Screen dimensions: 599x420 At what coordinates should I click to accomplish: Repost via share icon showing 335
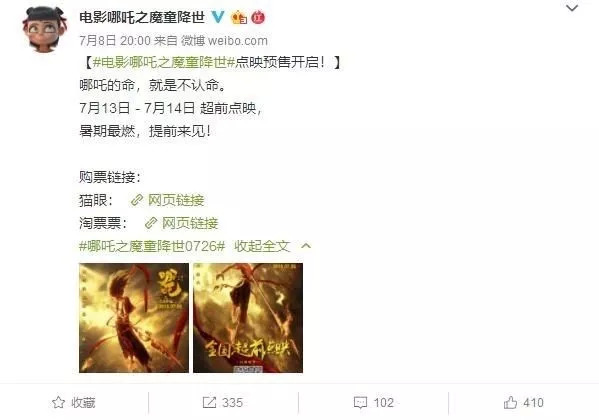pos(223,402)
